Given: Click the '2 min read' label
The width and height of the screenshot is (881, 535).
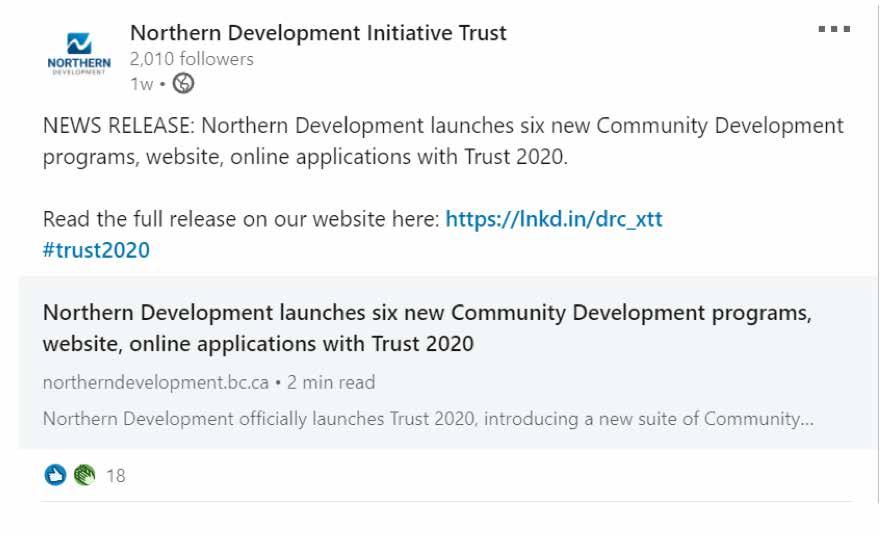Looking at the screenshot, I should click(x=331, y=382).
